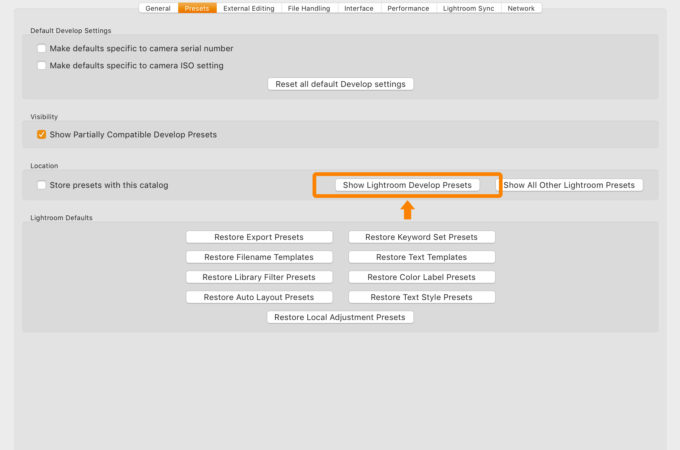Viewport: 680px width, 450px height.
Task: Click Restore Local Adjustment Presets
Action: (x=340, y=317)
